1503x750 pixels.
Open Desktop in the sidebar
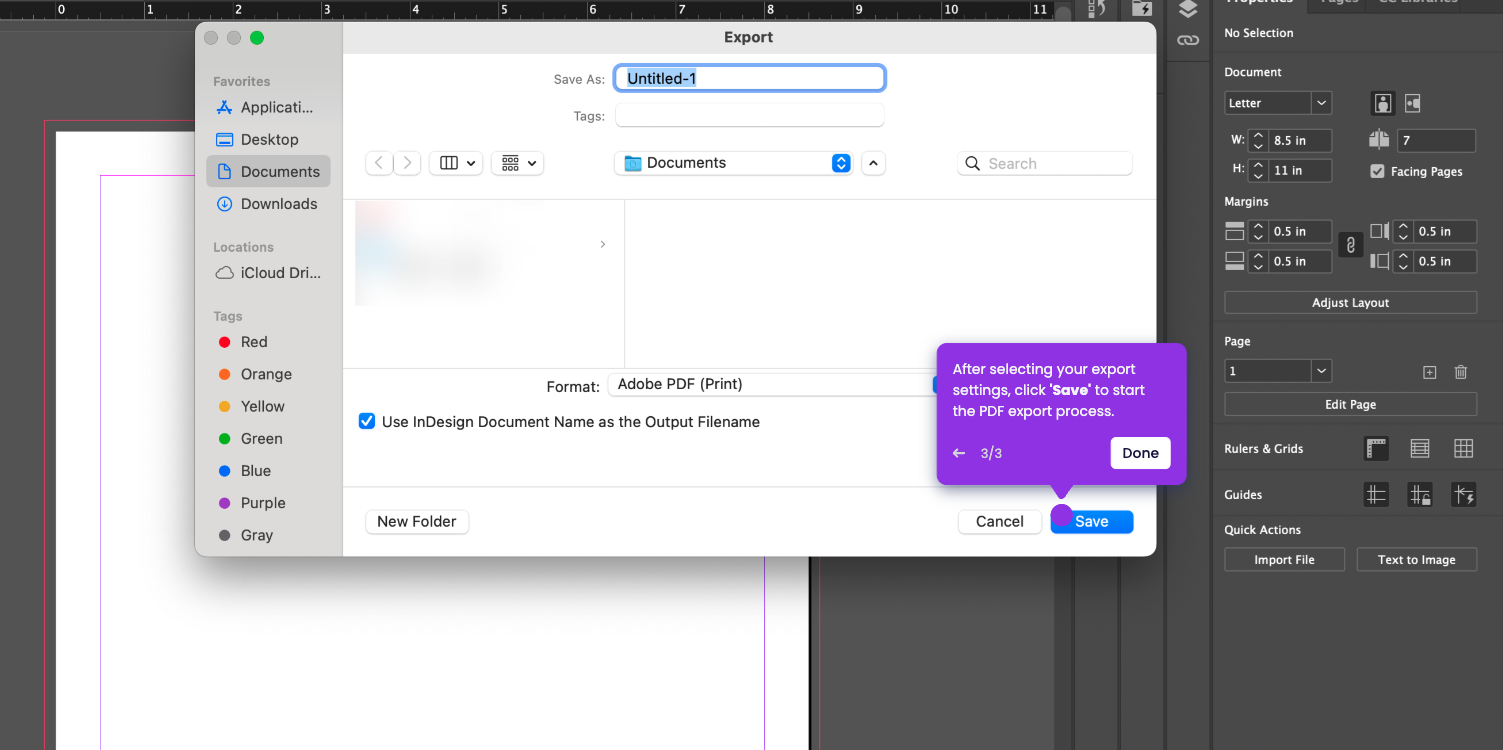[268, 139]
